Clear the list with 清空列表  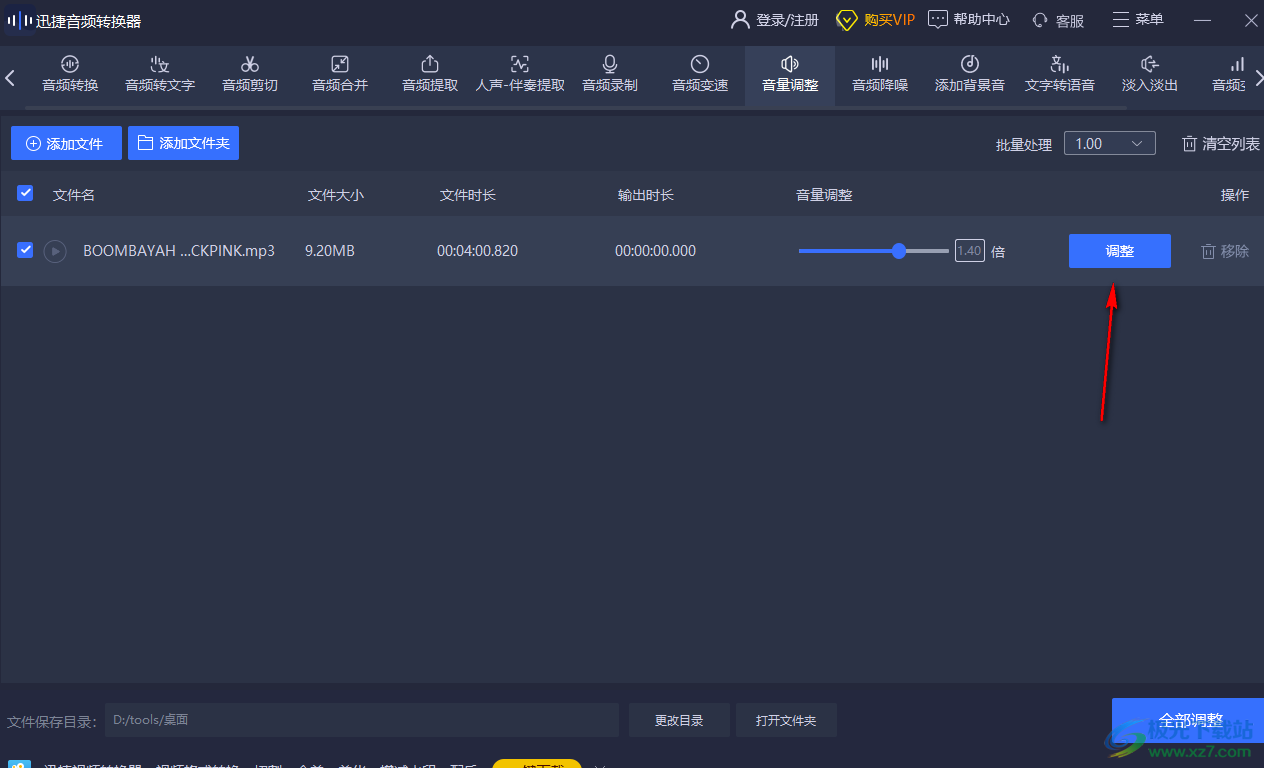point(1220,144)
